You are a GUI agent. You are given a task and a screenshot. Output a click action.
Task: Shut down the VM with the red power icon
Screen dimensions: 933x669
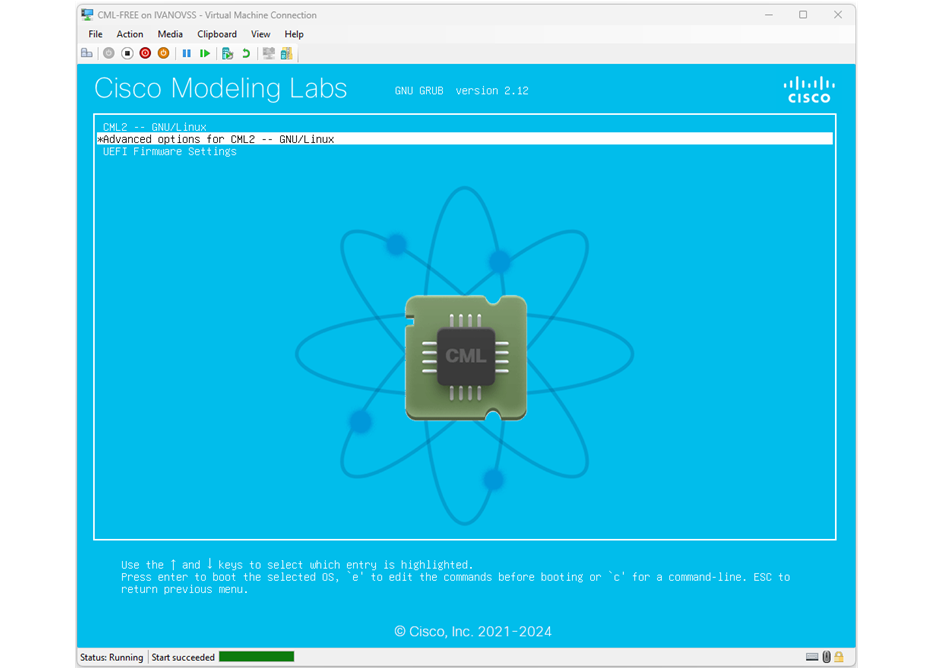point(145,54)
